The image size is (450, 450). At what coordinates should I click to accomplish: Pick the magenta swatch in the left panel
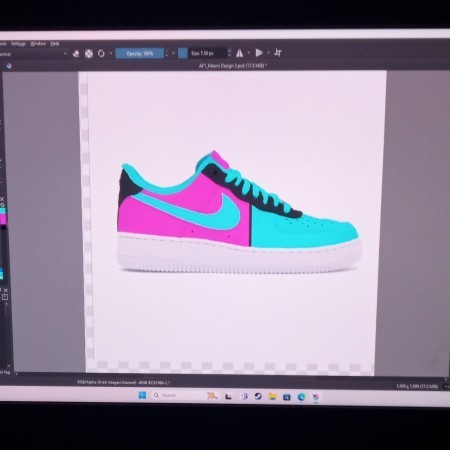coord(3,219)
